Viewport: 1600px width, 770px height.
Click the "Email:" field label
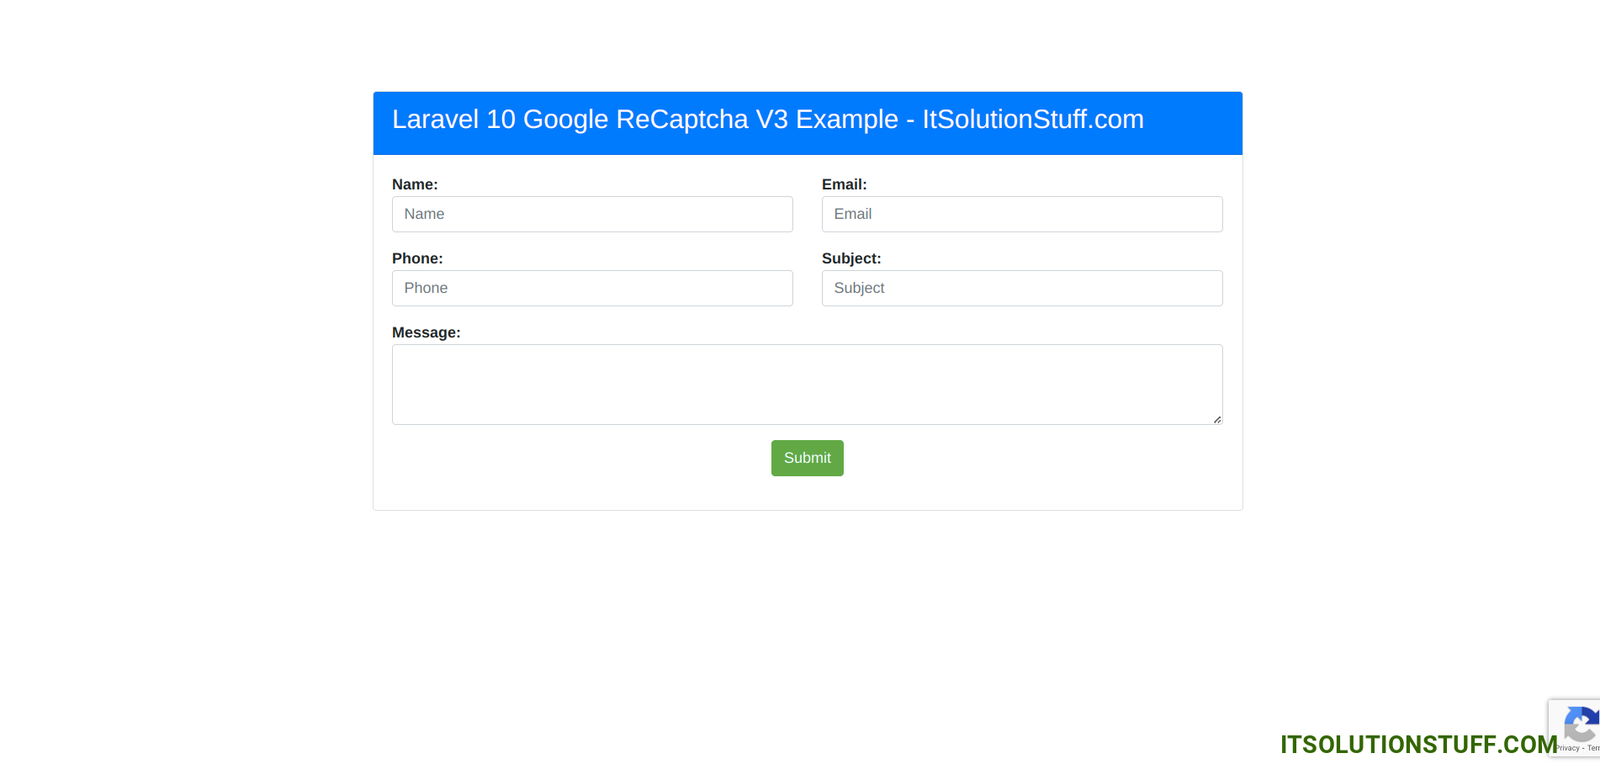[x=843, y=185]
